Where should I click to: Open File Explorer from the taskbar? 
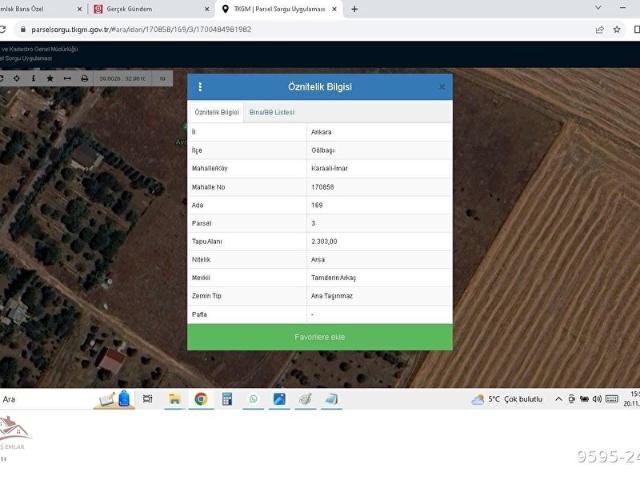[x=174, y=399]
